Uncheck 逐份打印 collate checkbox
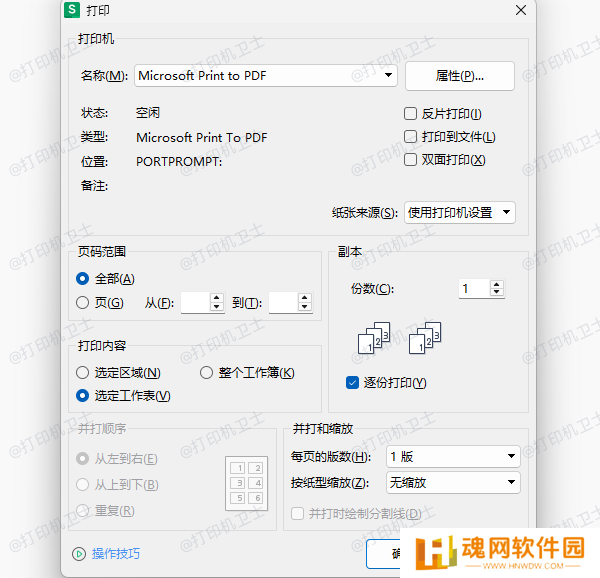600x578 pixels. tap(352, 383)
